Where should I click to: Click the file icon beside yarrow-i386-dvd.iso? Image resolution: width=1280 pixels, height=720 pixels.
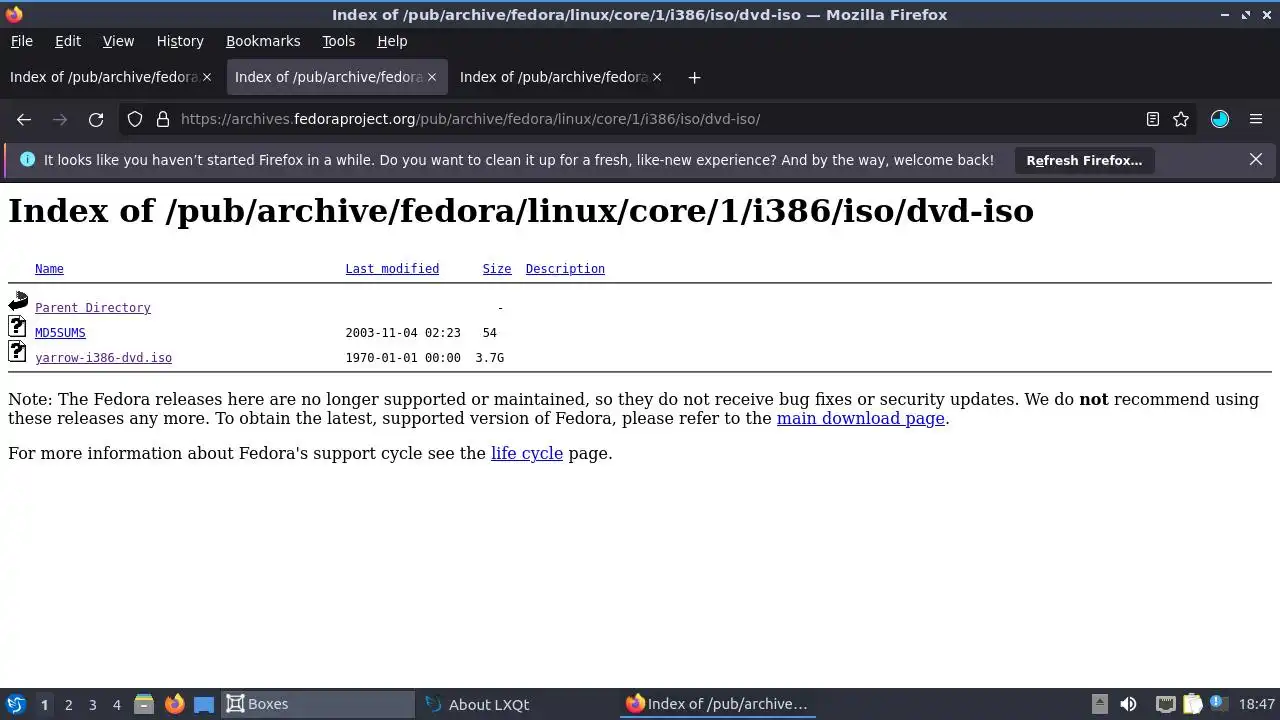click(x=17, y=351)
